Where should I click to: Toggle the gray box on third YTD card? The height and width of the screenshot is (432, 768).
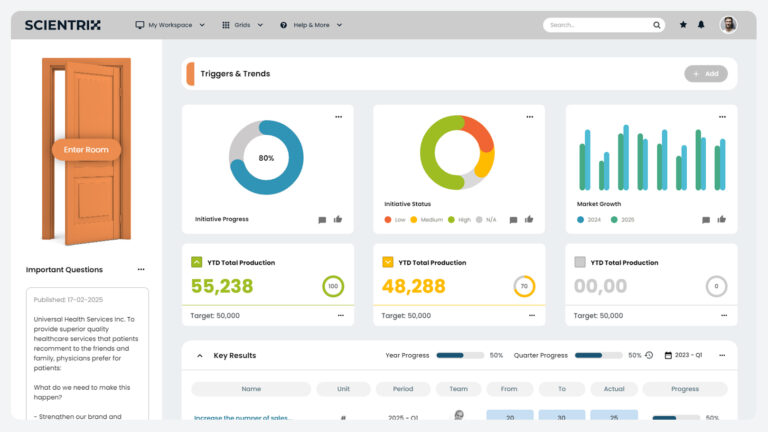tap(580, 262)
